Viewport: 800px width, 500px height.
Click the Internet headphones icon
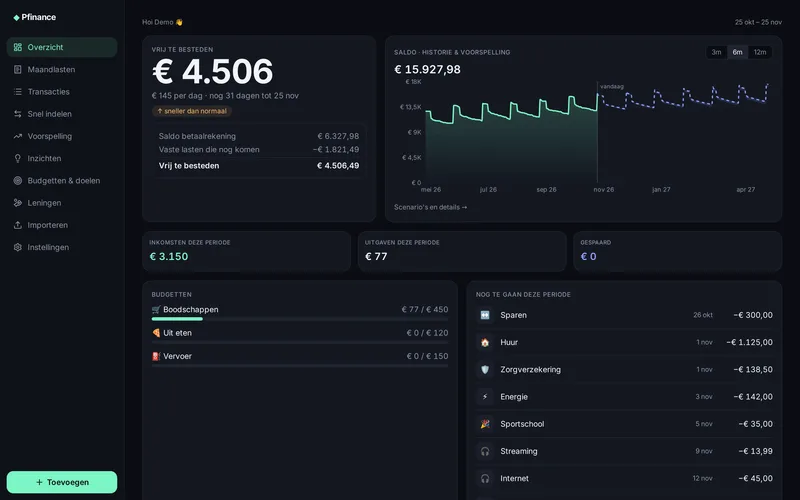coord(485,479)
